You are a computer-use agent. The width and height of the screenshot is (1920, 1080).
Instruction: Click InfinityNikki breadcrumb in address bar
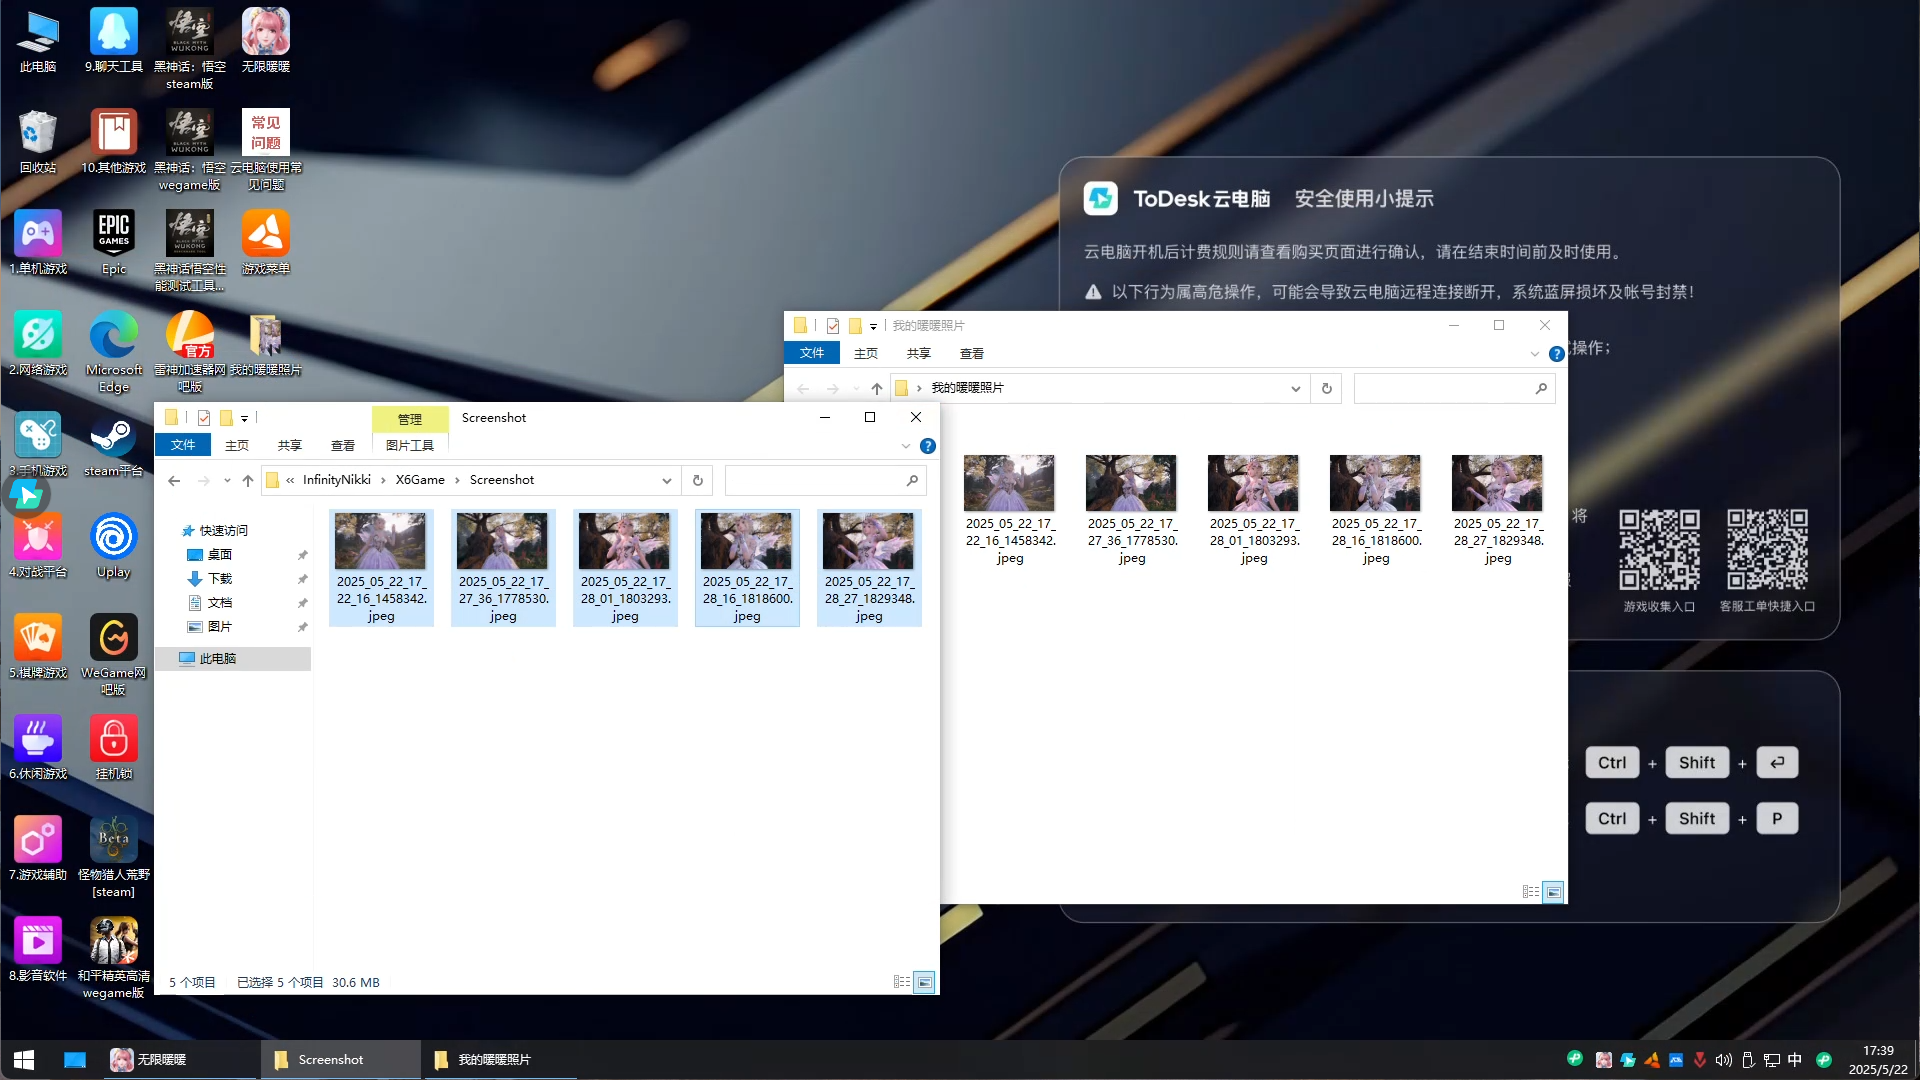tap(337, 480)
